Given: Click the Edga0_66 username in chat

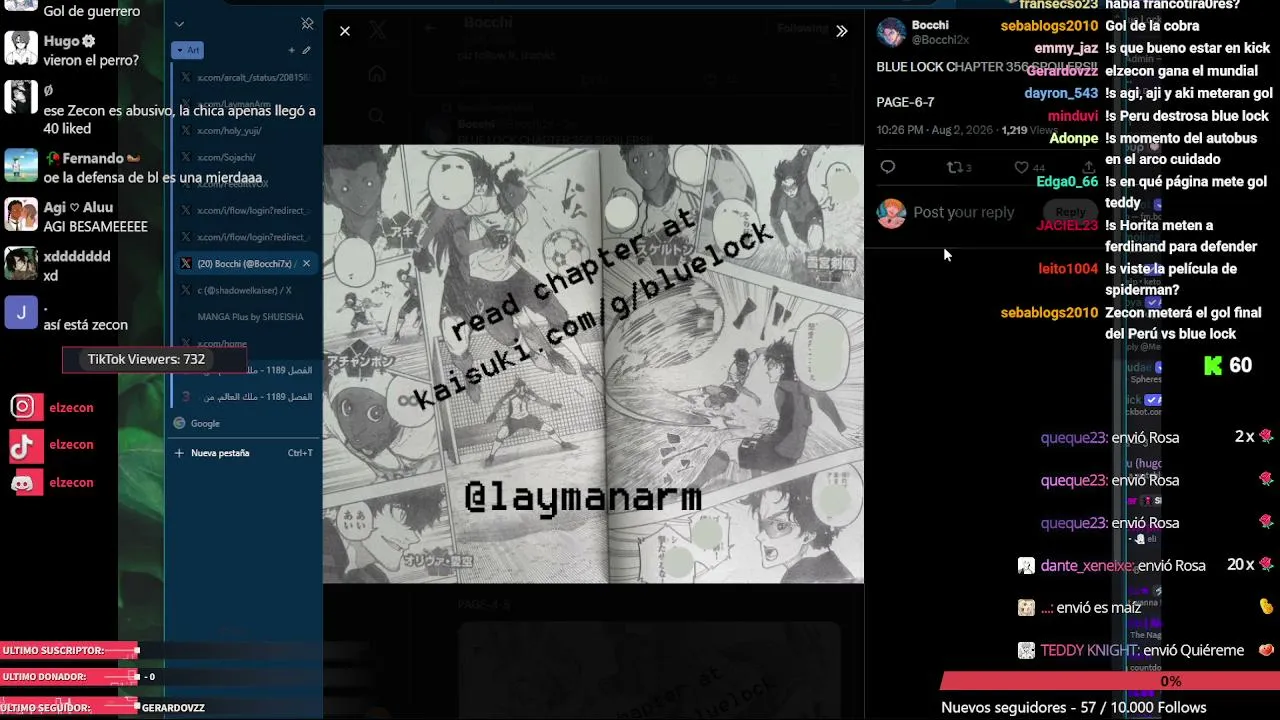Looking at the screenshot, I should (x=1067, y=182).
